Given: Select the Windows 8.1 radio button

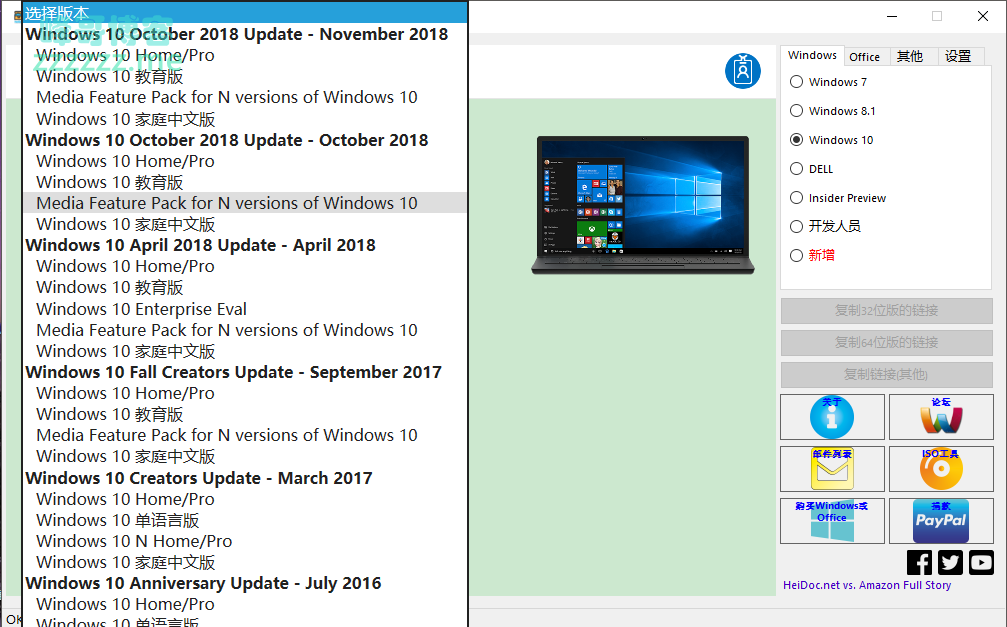Looking at the screenshot, I should (x=796, y=110).
